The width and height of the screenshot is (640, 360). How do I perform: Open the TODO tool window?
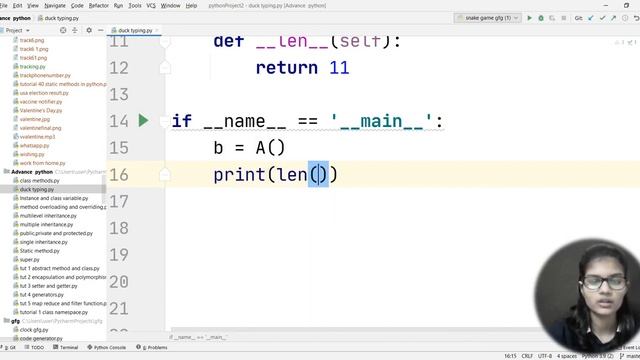[34, 347]
